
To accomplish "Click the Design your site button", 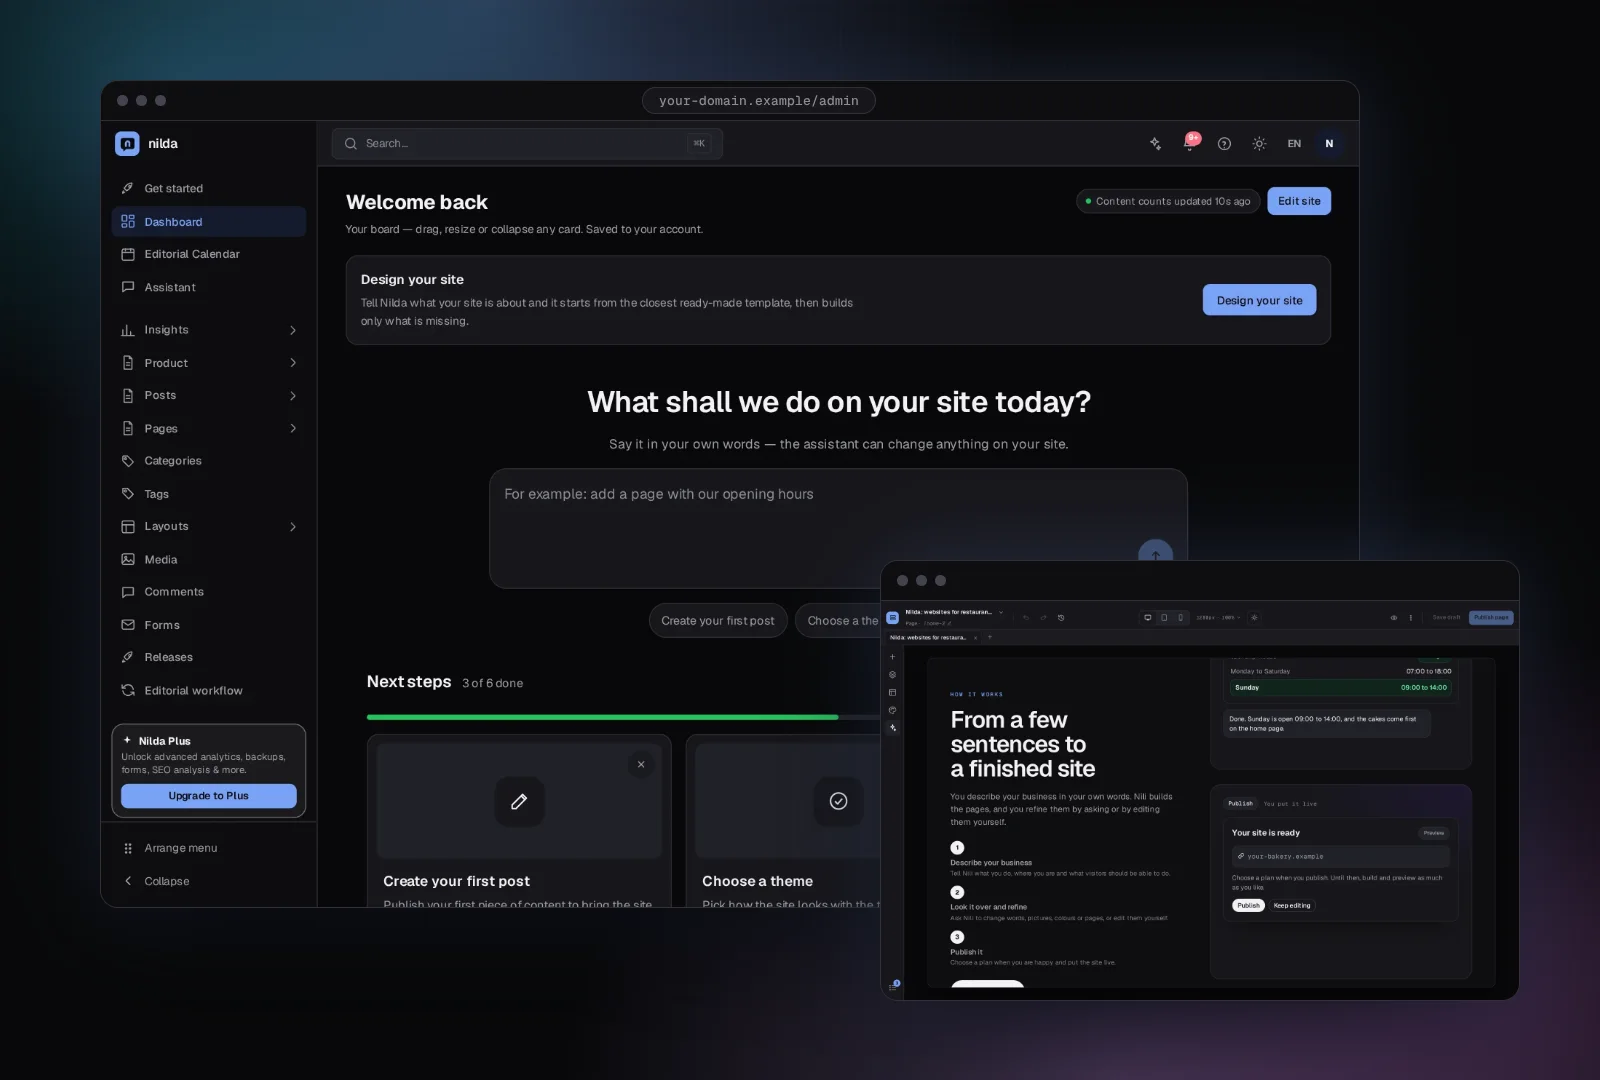I will click(1259, 300).
